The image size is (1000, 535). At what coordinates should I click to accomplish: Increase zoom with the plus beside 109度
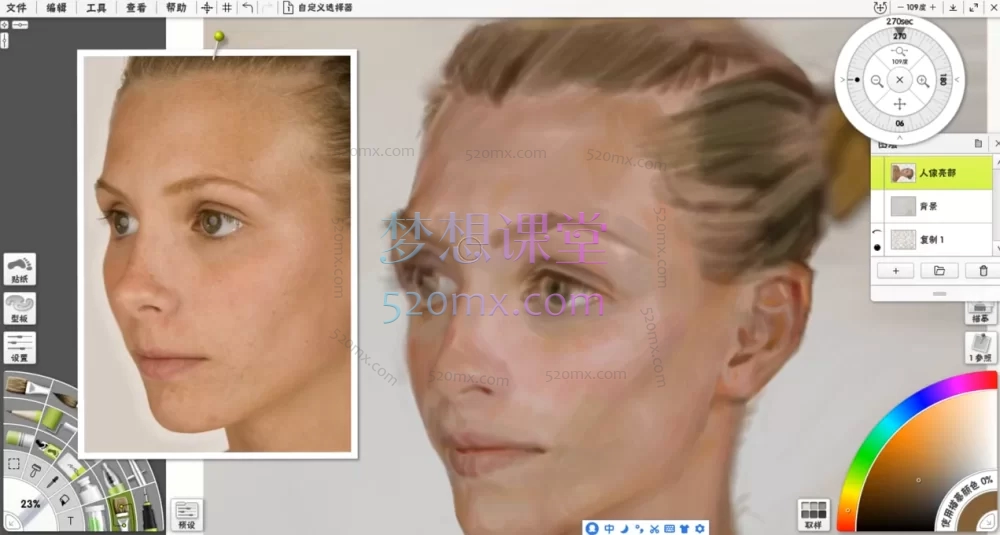(x=932, y=8)
